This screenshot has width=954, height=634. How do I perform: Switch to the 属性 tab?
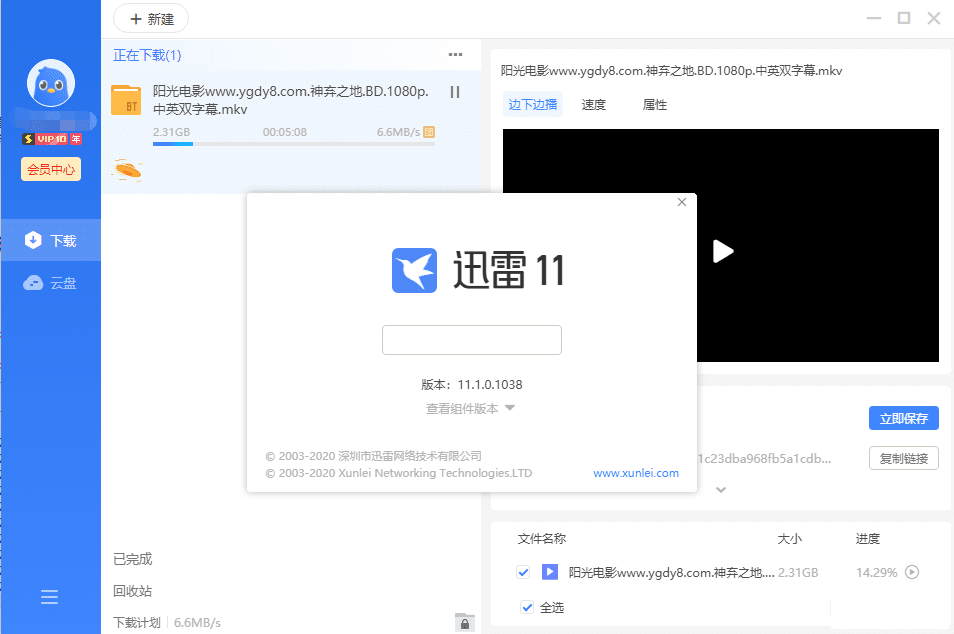coord(655,105)
